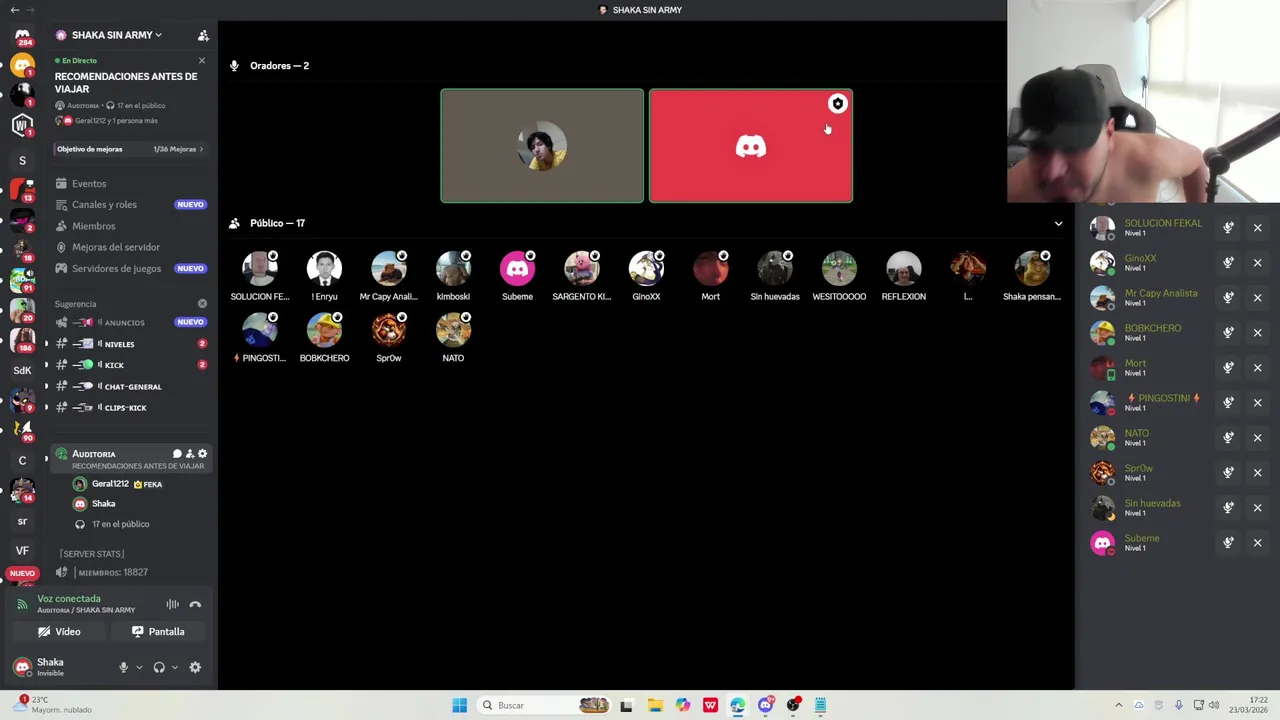Invite Mr Capy Analista to speak
Image resolution: width=1280 pixels, height=720 pixels.
tap(1228, 298)
